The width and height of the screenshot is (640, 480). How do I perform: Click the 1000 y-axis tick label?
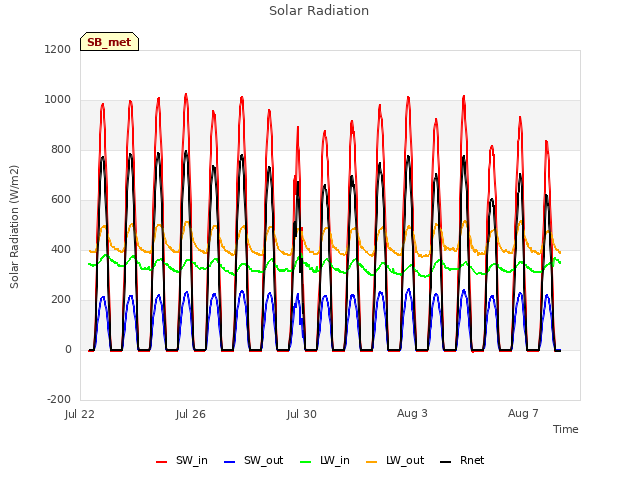pos(58,100)
